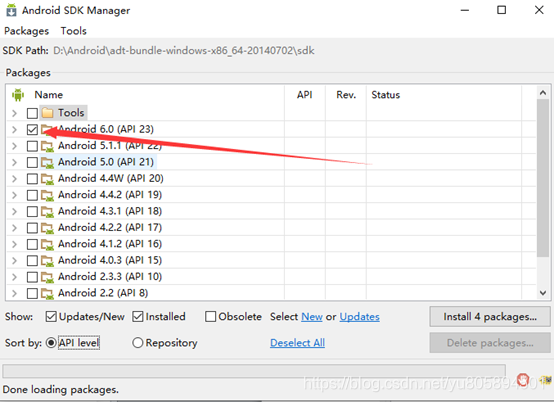Click the scrollbar down arrow
Viewport: 554px width, 402px height.
coord(543,293)
